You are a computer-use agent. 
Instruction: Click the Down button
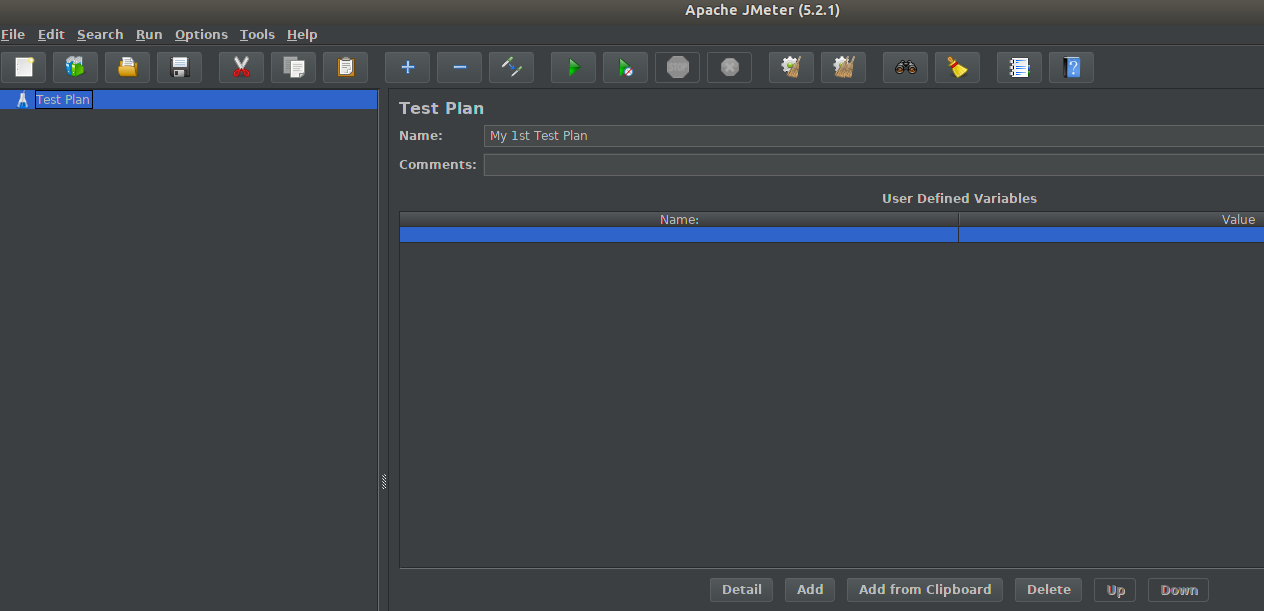pyautogui.click(x=1179, y=590)
